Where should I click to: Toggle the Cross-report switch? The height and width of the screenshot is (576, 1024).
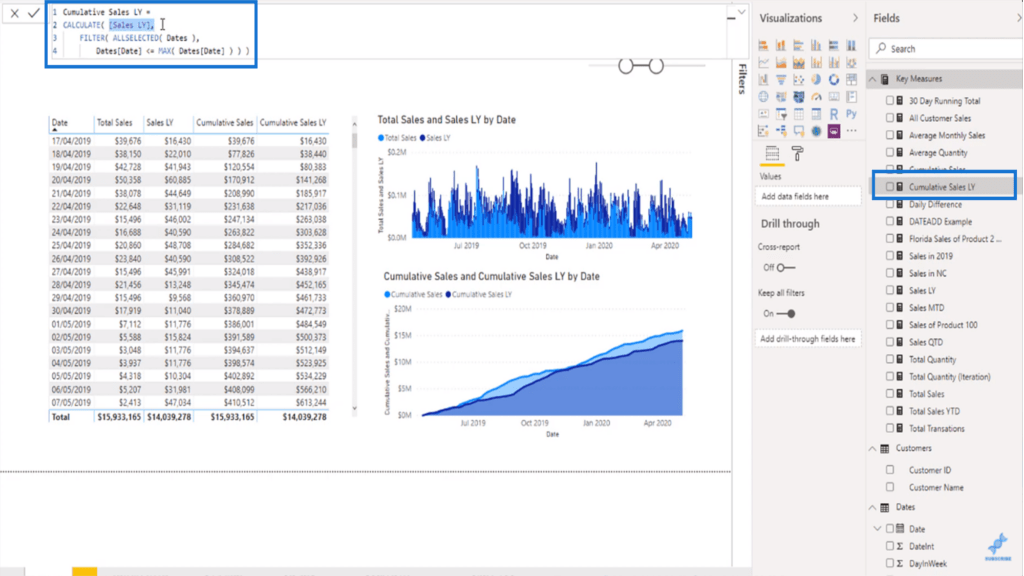[x=786, y=267]
